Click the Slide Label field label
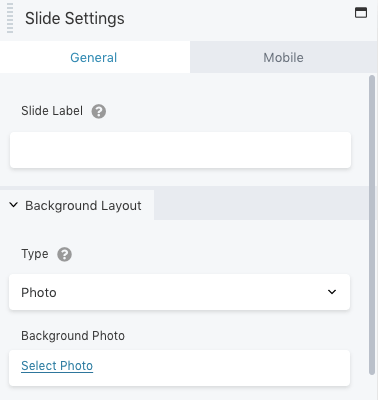Viewport: 378px width, 400px height. coord(52,111)
